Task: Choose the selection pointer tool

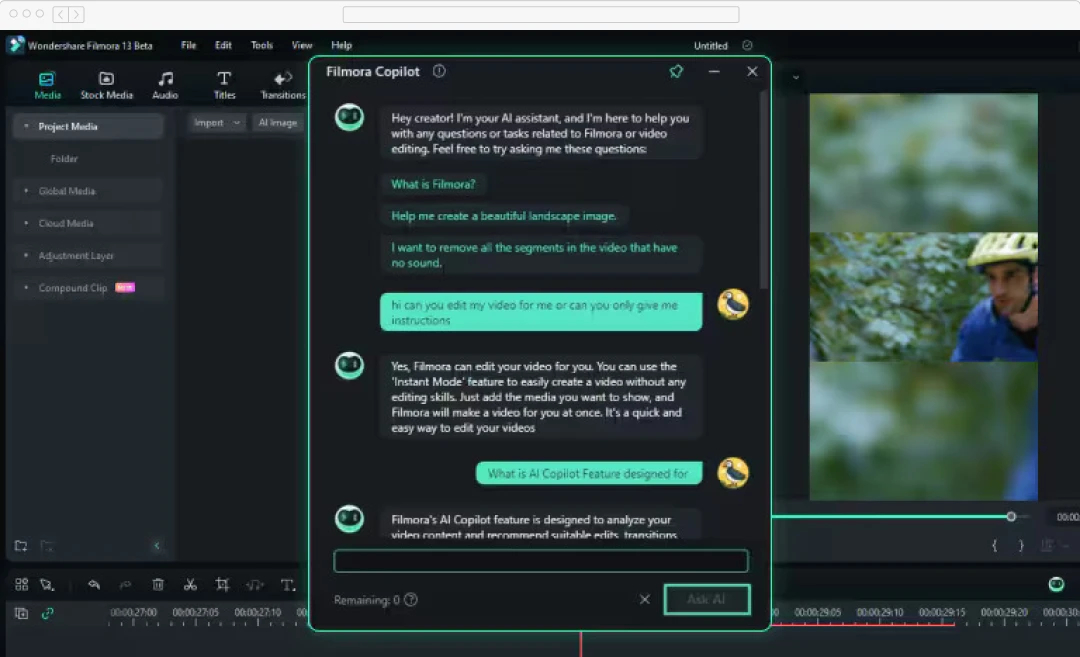Action: tap(47, 585)
